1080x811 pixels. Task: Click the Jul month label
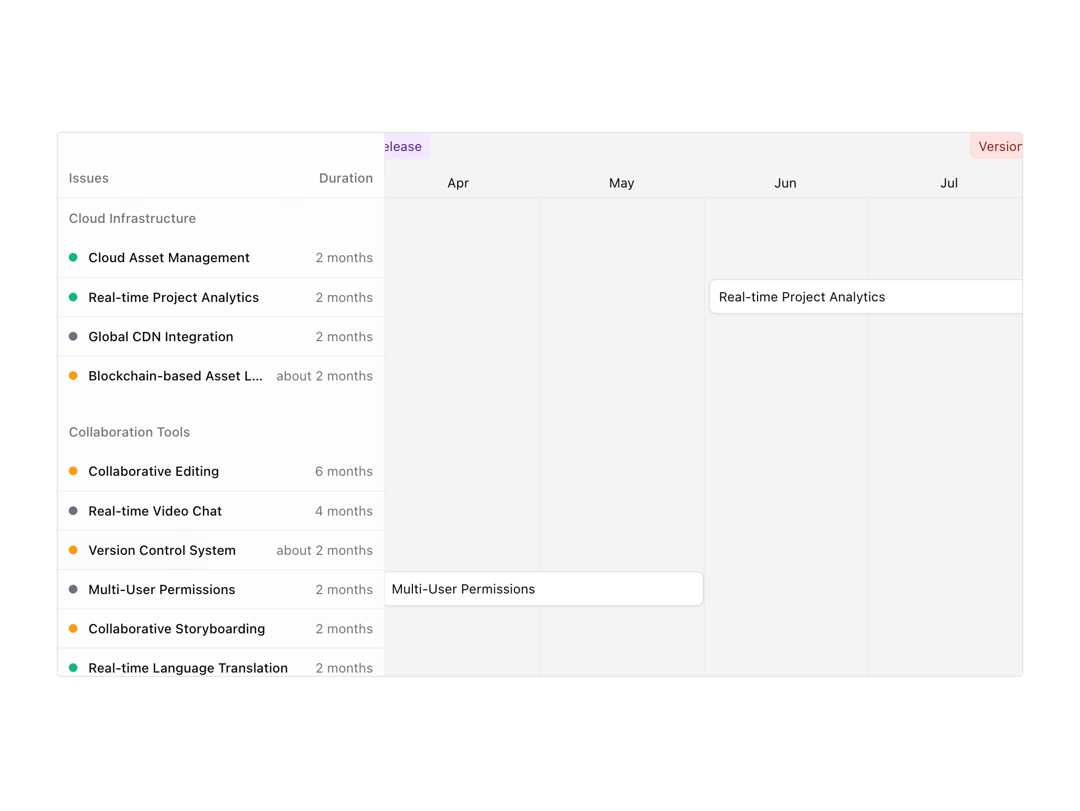(x=949, y=183)
